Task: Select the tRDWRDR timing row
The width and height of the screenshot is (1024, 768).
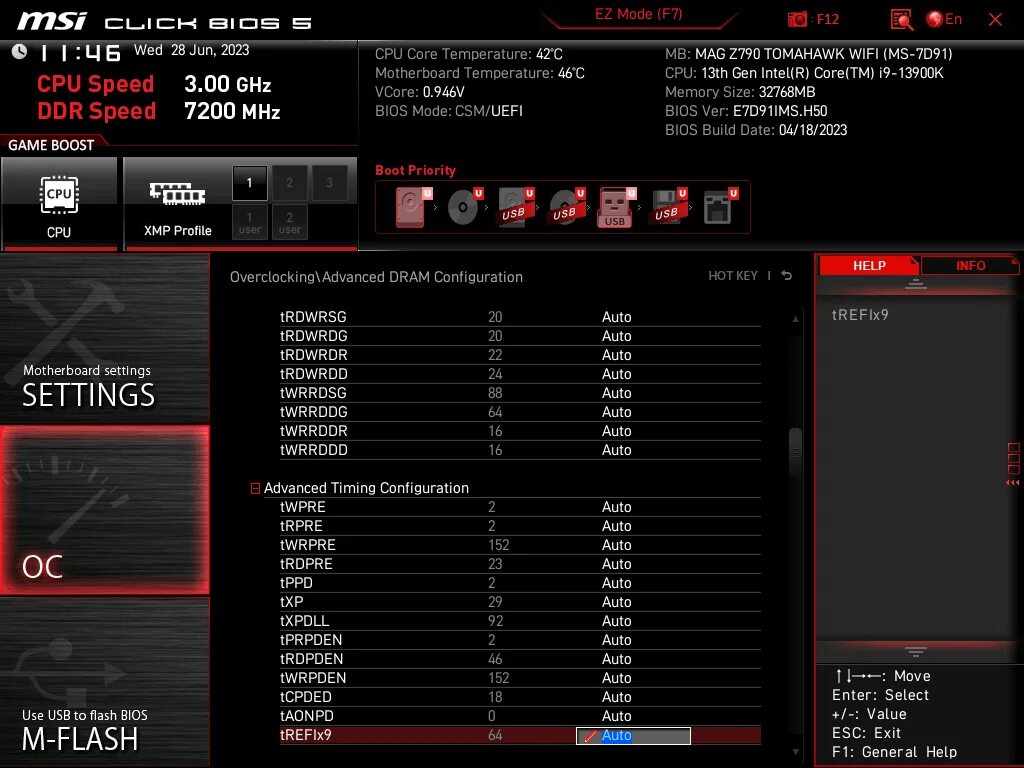Action: tap(520, 355)
